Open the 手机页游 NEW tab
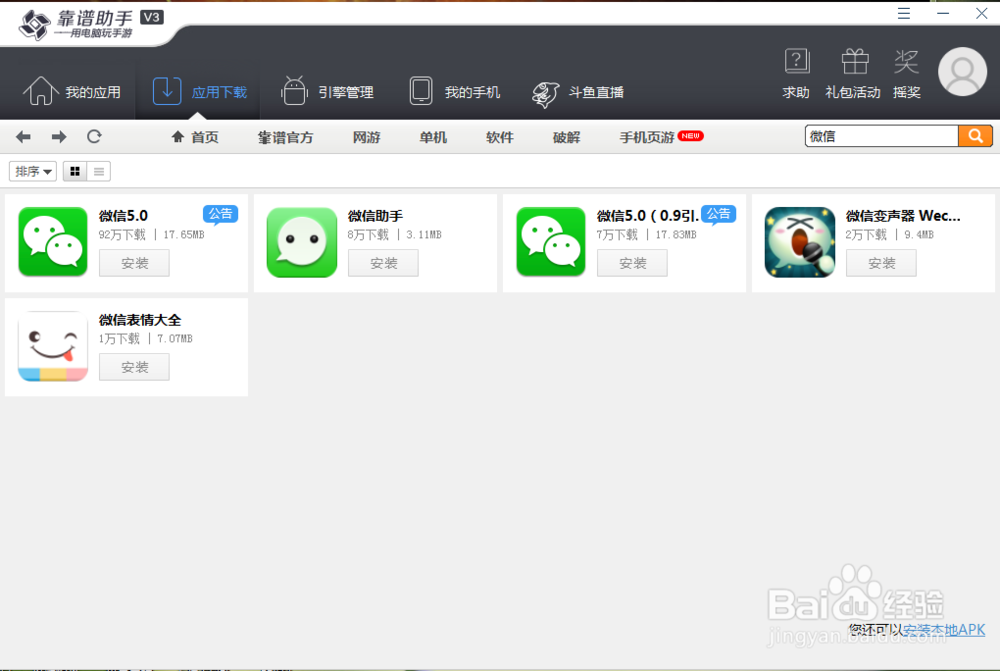 coord(661,137)
